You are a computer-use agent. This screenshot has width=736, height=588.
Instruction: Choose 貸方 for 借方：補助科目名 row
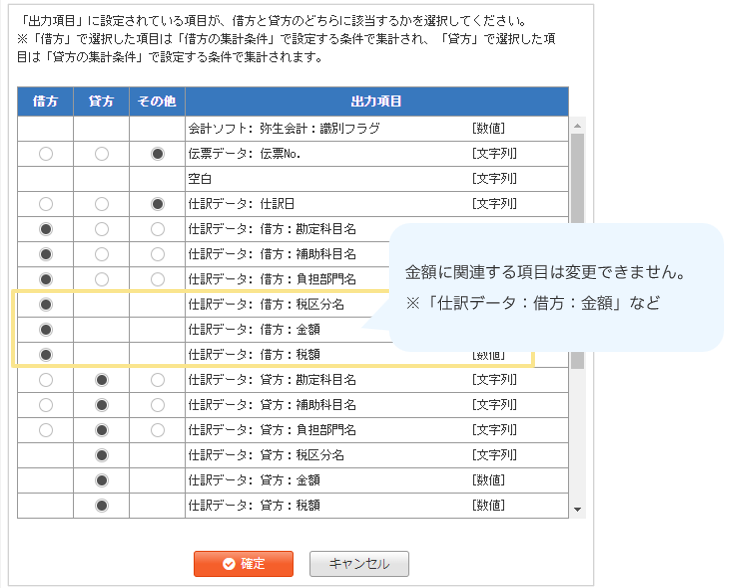101,254
